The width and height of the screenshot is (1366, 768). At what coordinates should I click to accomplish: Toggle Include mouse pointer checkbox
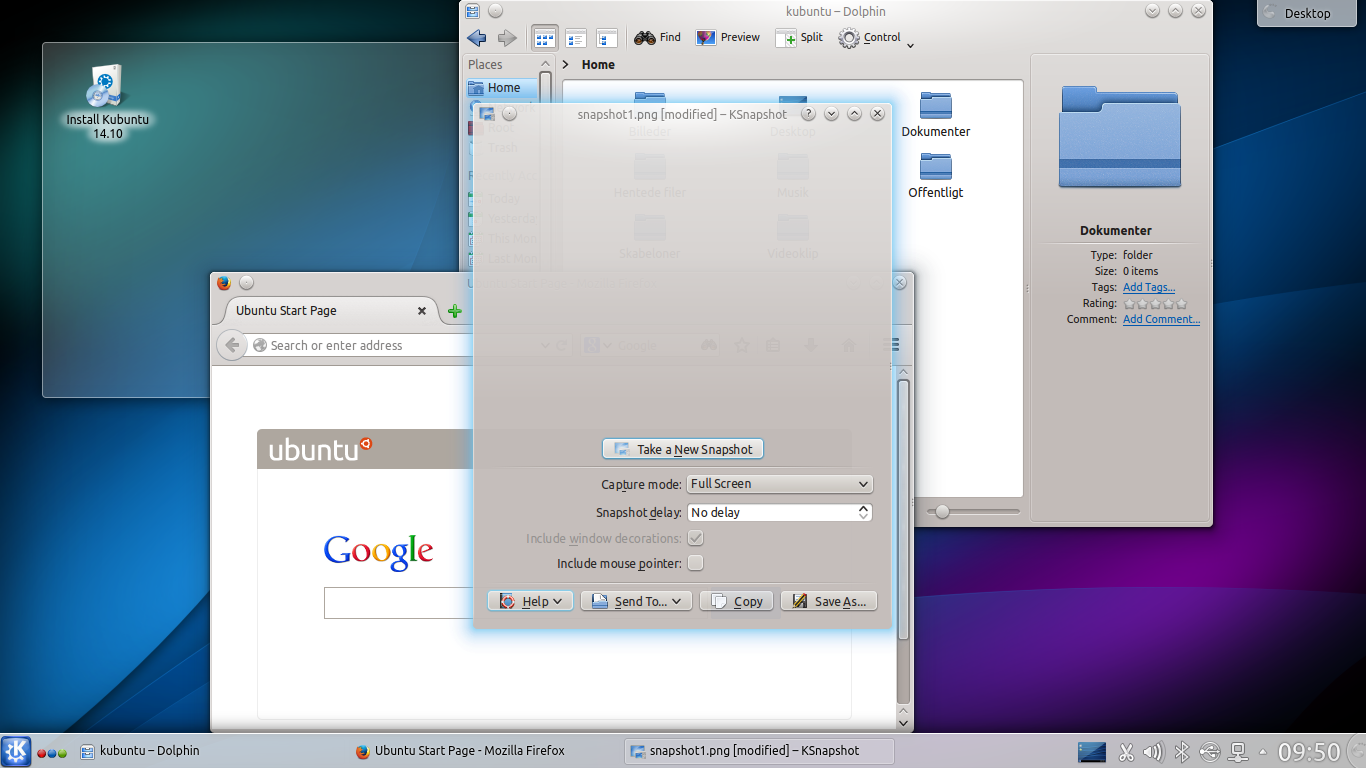click(x=695, y=563)
